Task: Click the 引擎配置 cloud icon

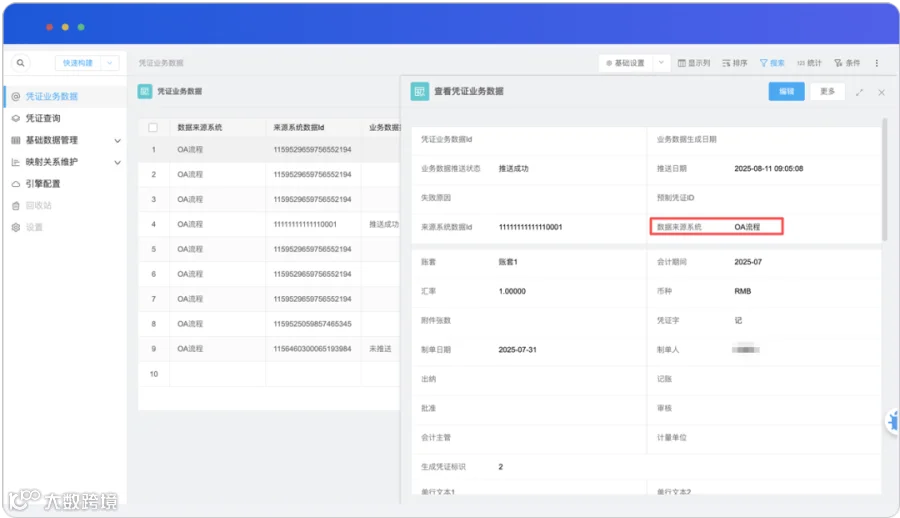Action: 15,184
